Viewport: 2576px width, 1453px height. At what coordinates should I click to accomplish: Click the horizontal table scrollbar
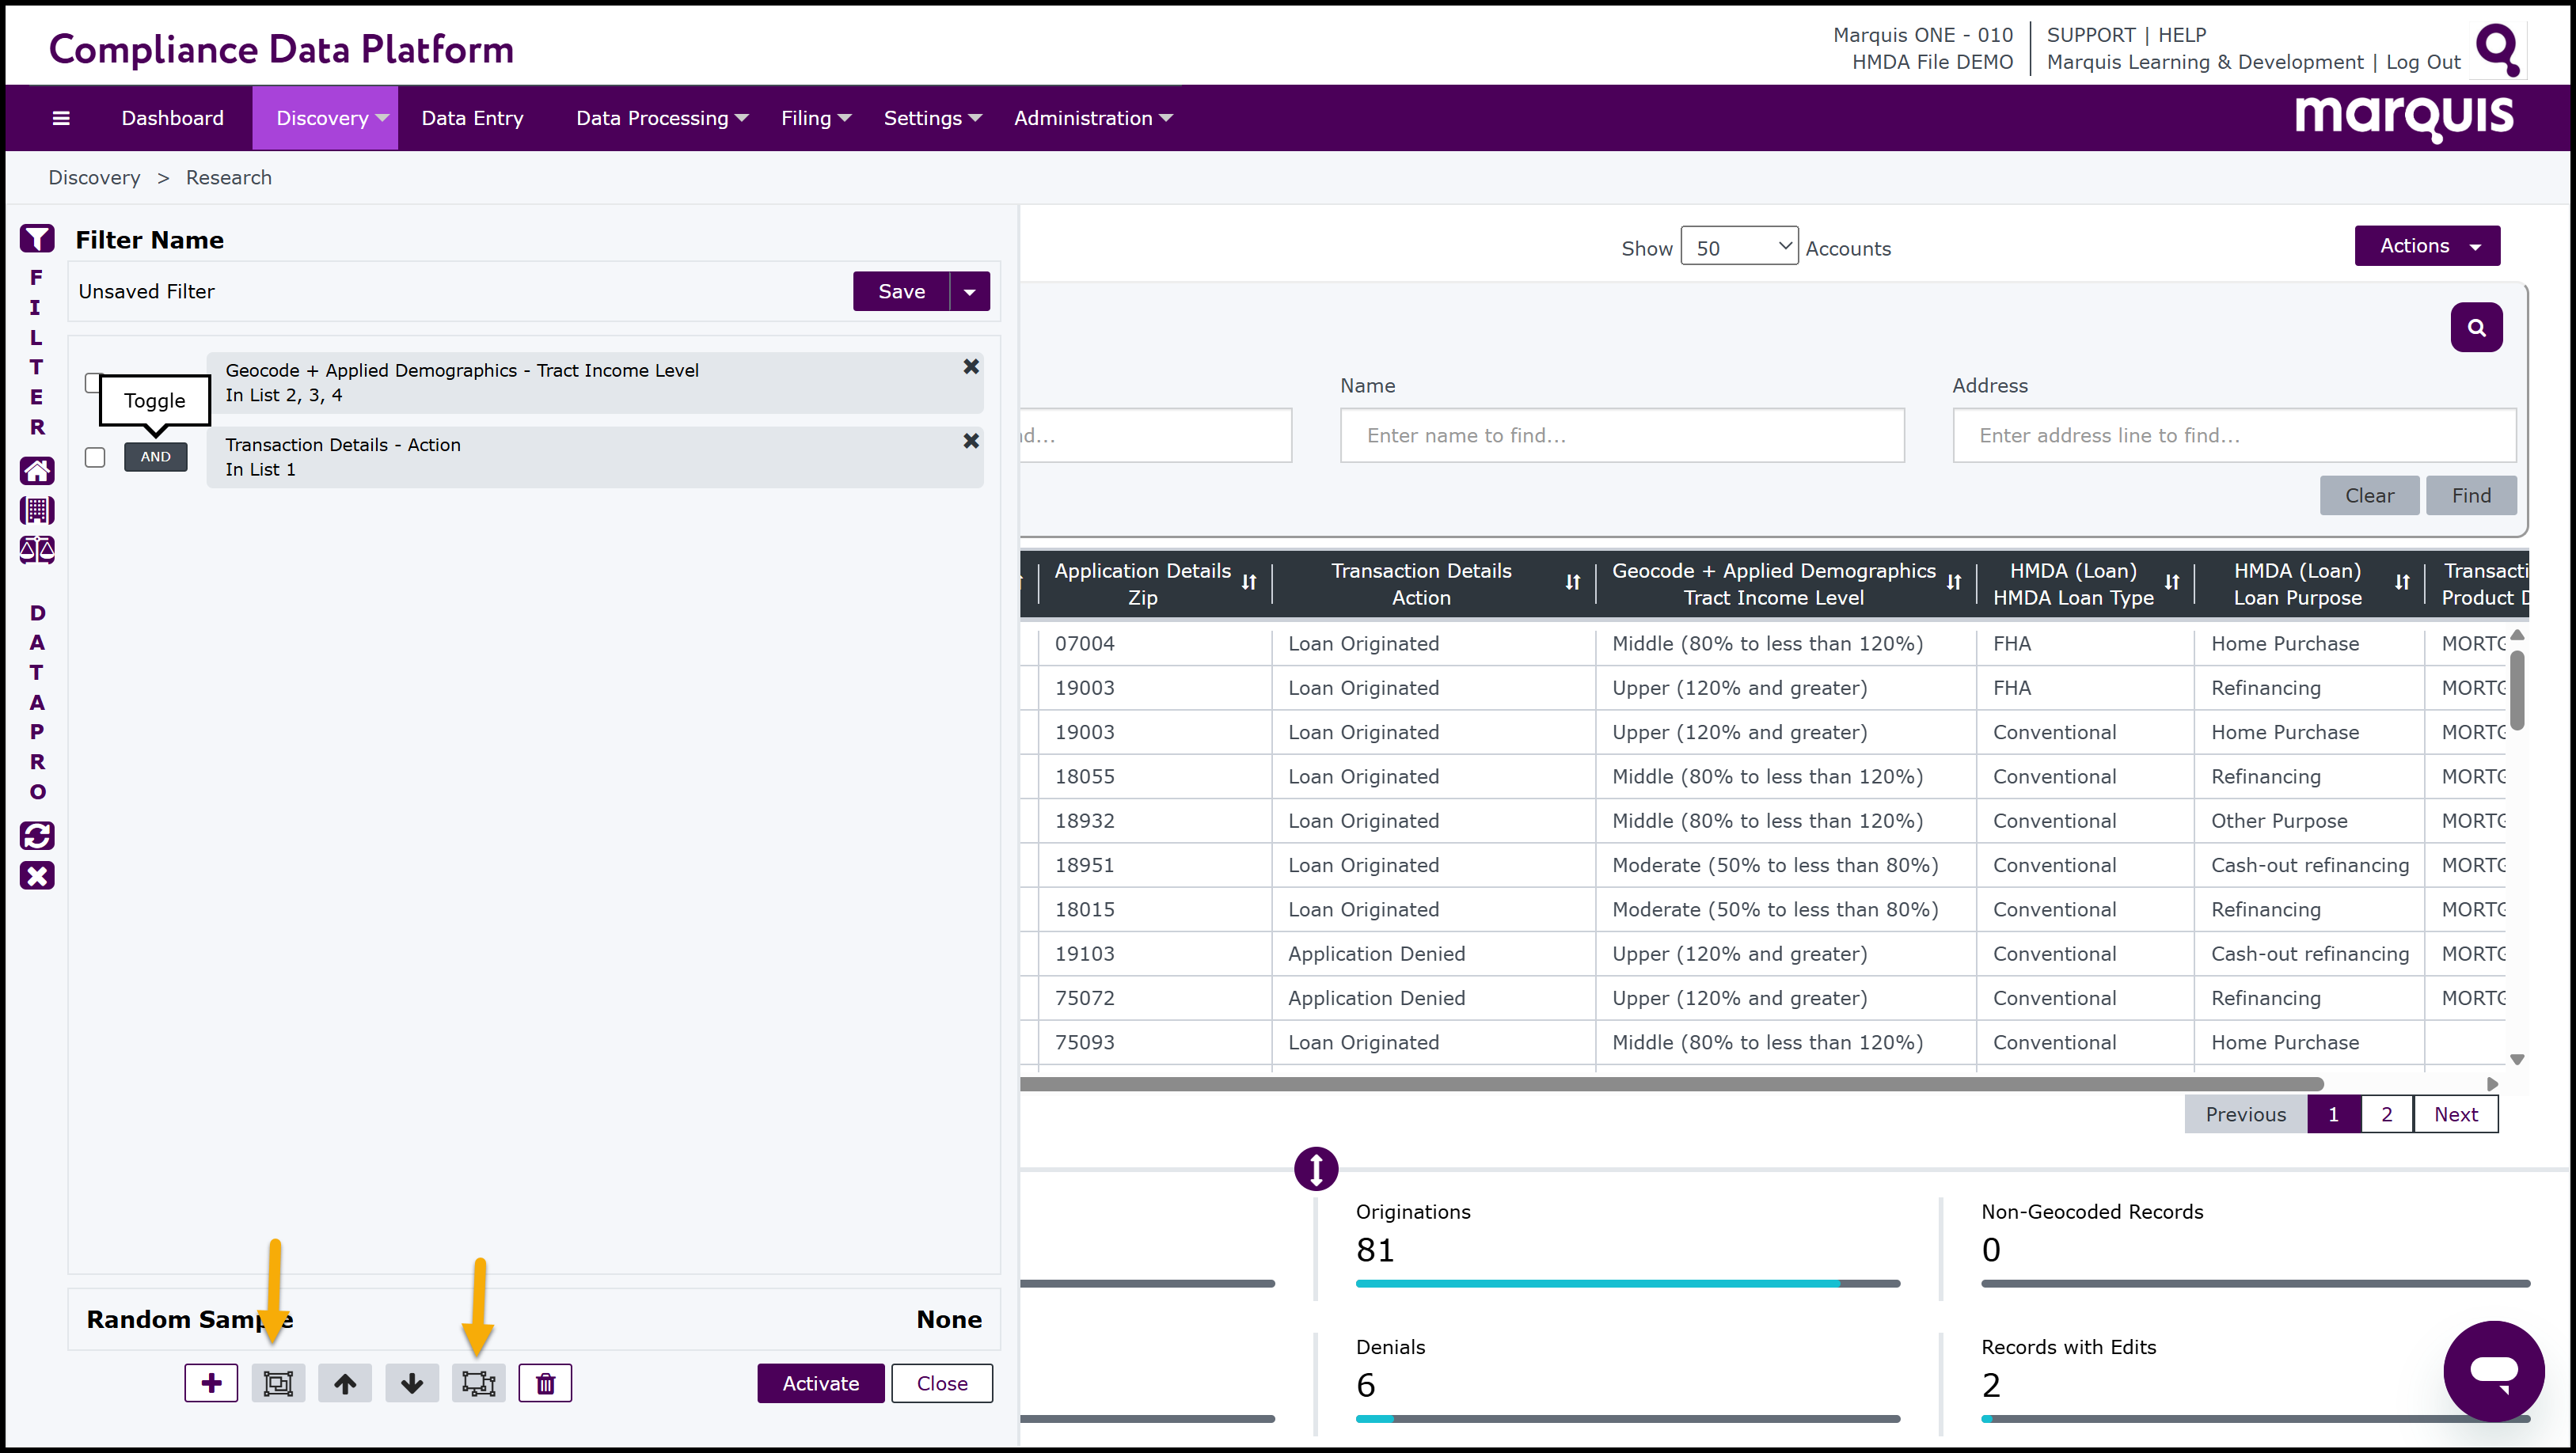coord(1670,1084)
